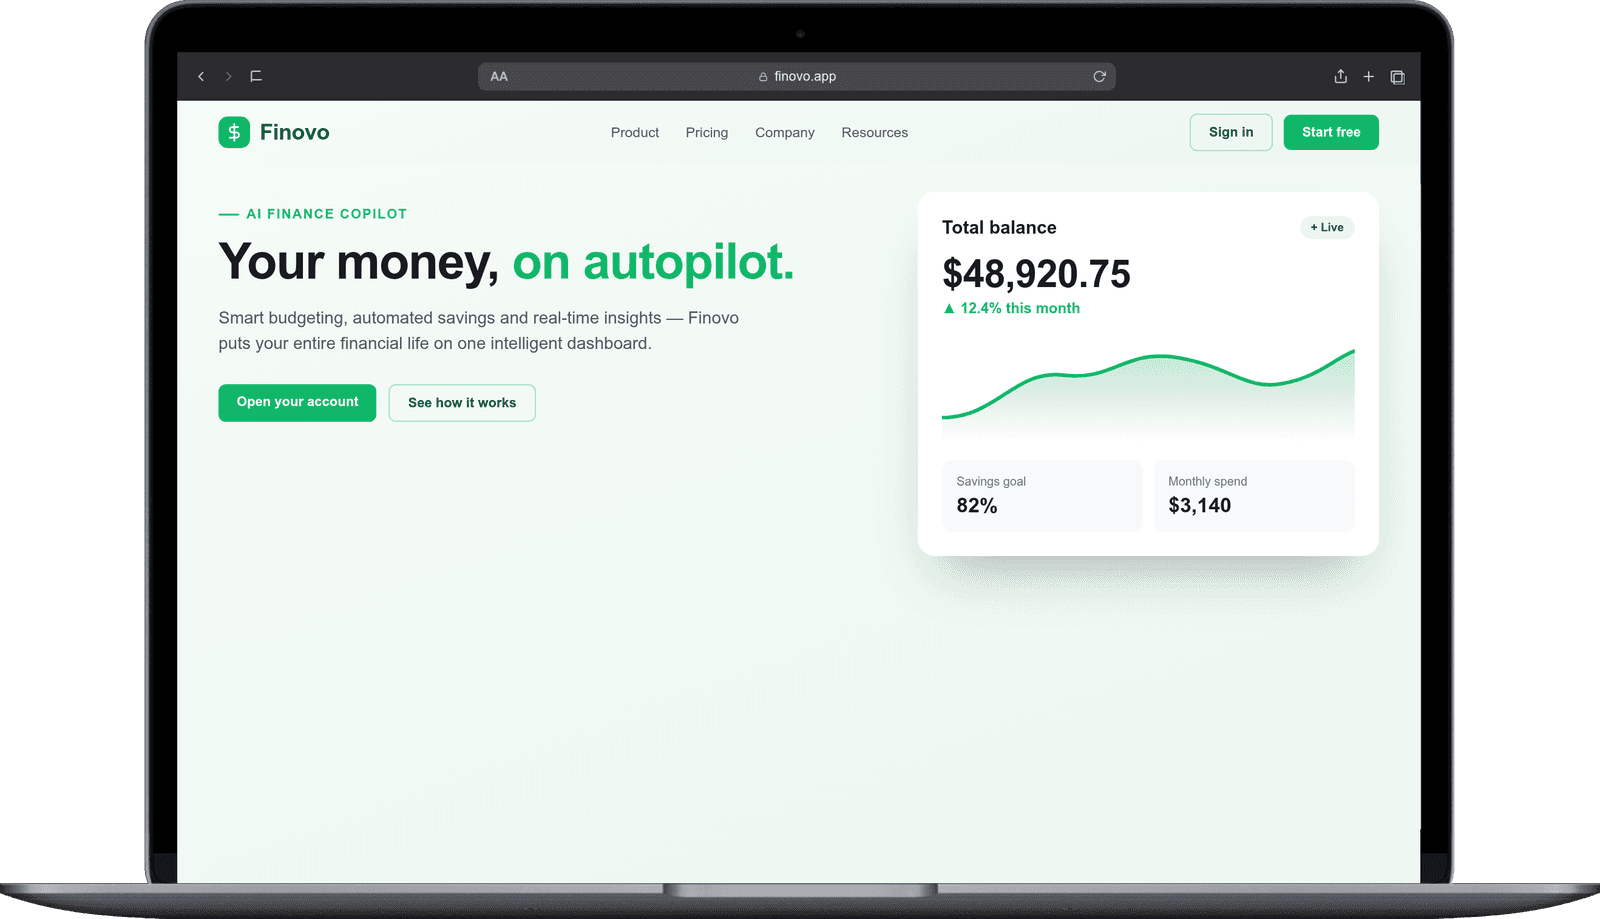Click the 'Your money, on autopilot.' headline
This screenshot has height=919, width=1600.
point(506,262)
